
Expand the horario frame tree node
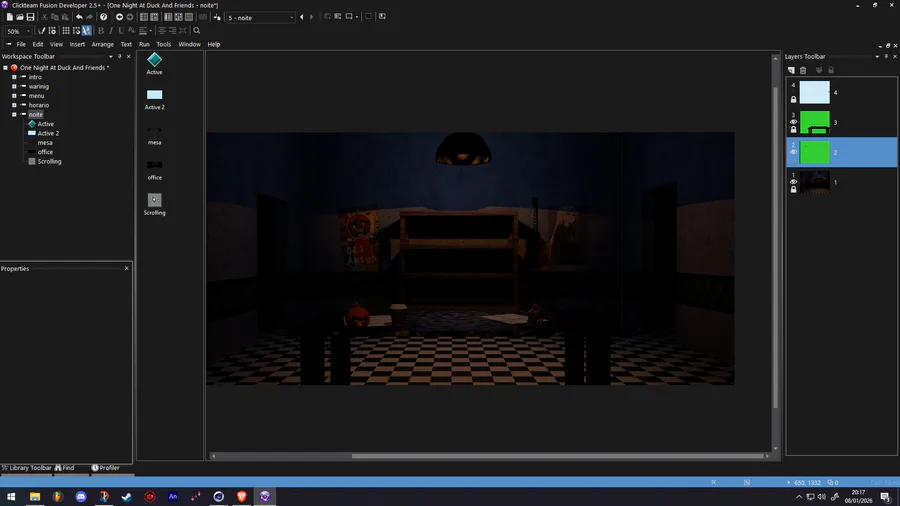pos(14,105)
